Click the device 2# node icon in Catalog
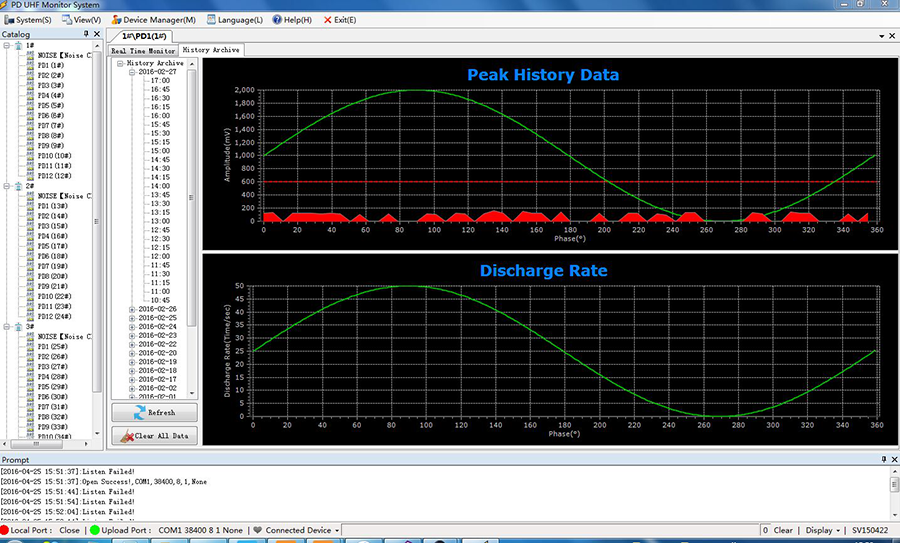This screenshot has width=900, height=543. click(x=18, y=186)
